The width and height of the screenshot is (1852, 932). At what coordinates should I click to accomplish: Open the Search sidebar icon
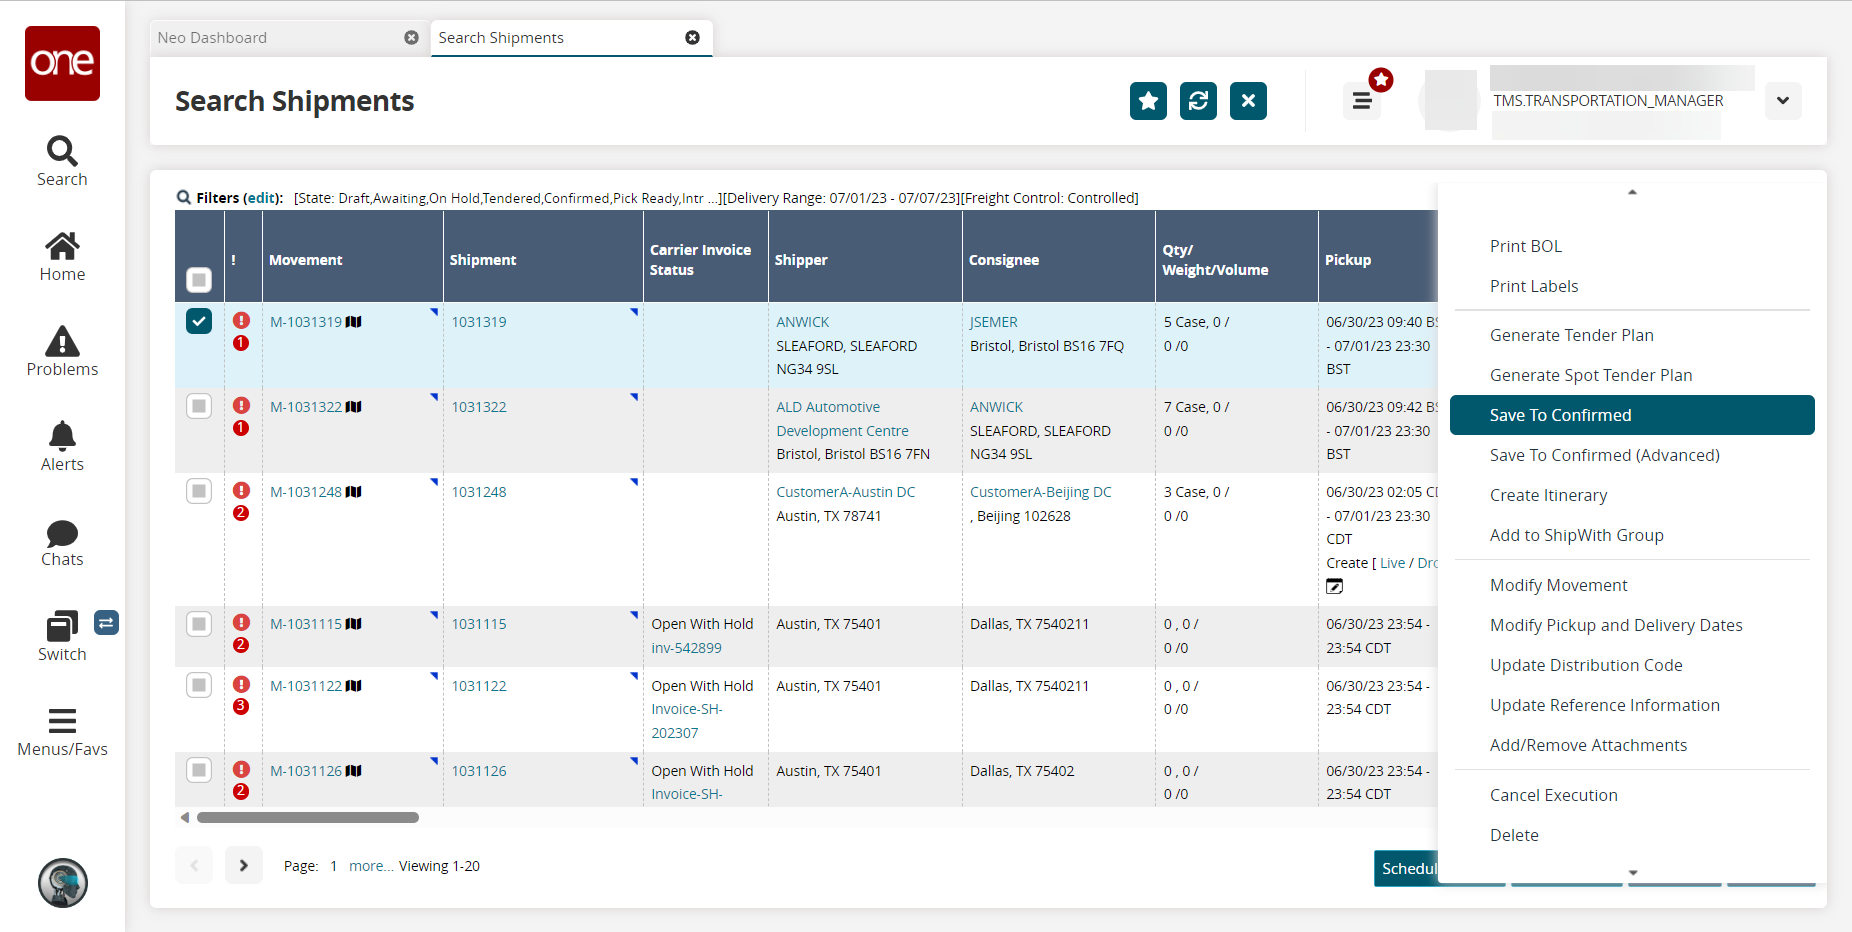[x=62, y=161]
